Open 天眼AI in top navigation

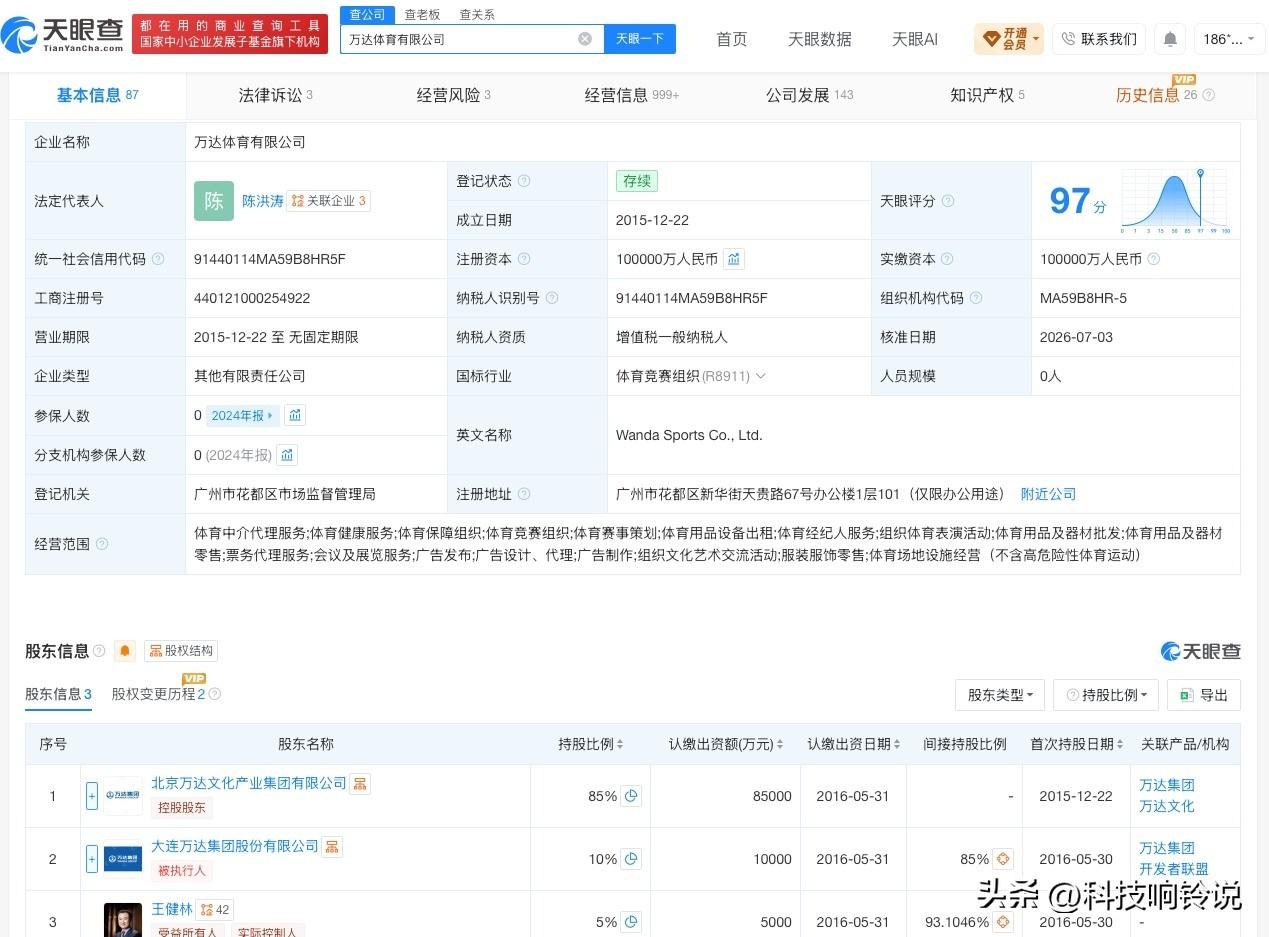point(915,39)
